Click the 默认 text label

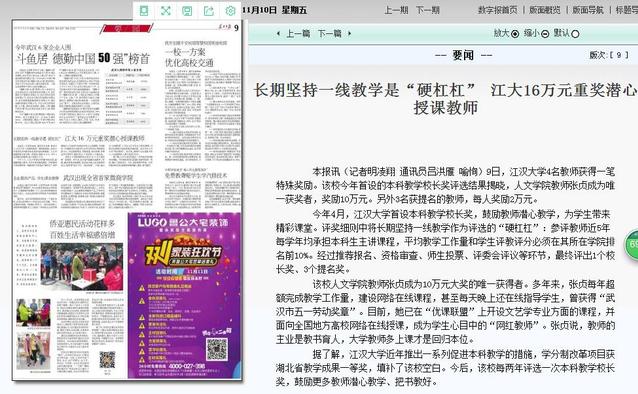coord(562,33)
